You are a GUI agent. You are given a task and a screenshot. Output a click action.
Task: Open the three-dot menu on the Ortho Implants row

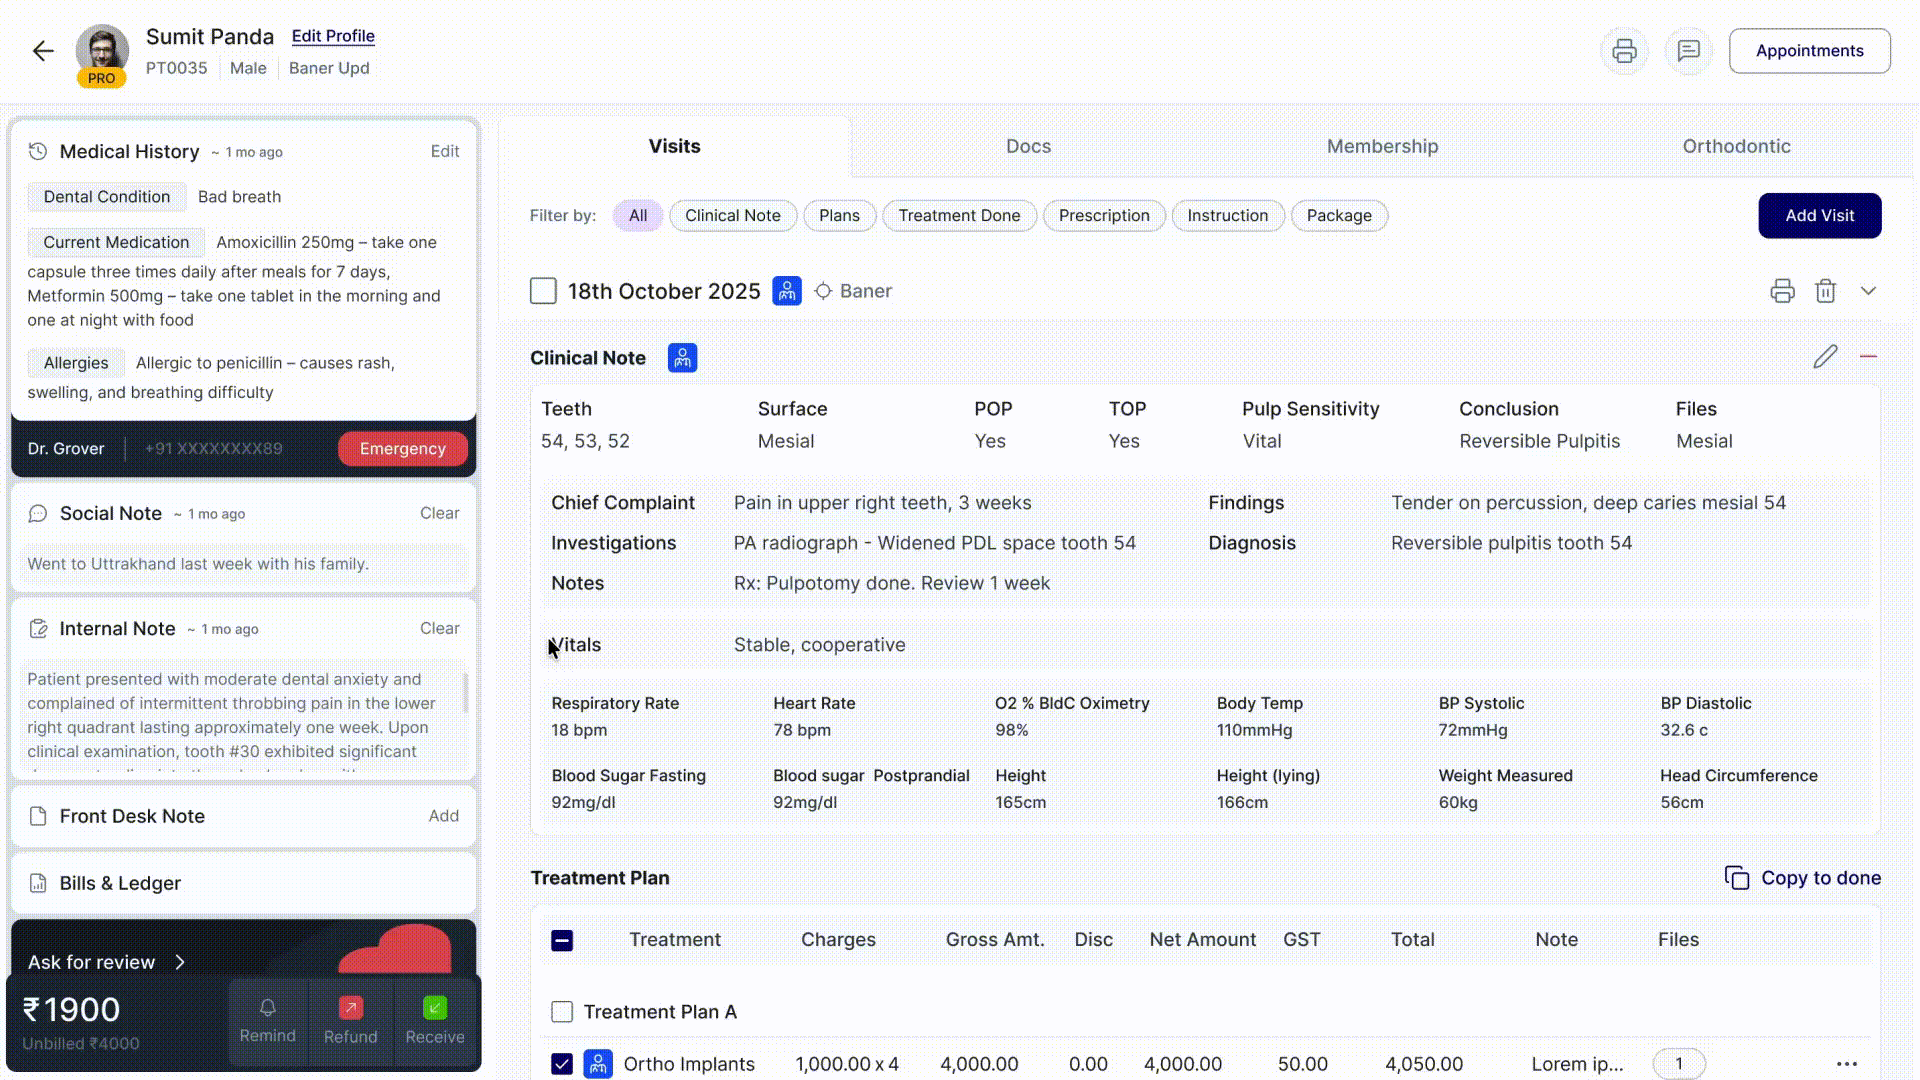click(x=1845, y=1064)
